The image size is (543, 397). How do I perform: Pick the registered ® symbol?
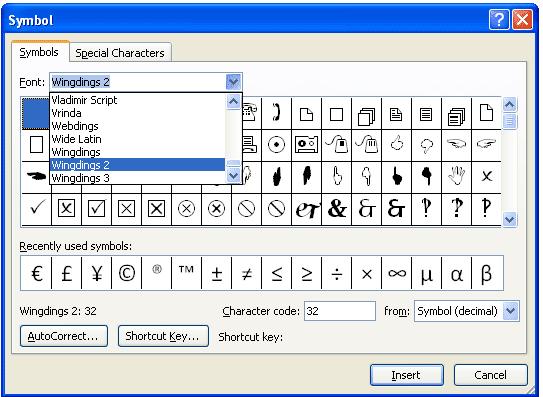tap(157, 273)
